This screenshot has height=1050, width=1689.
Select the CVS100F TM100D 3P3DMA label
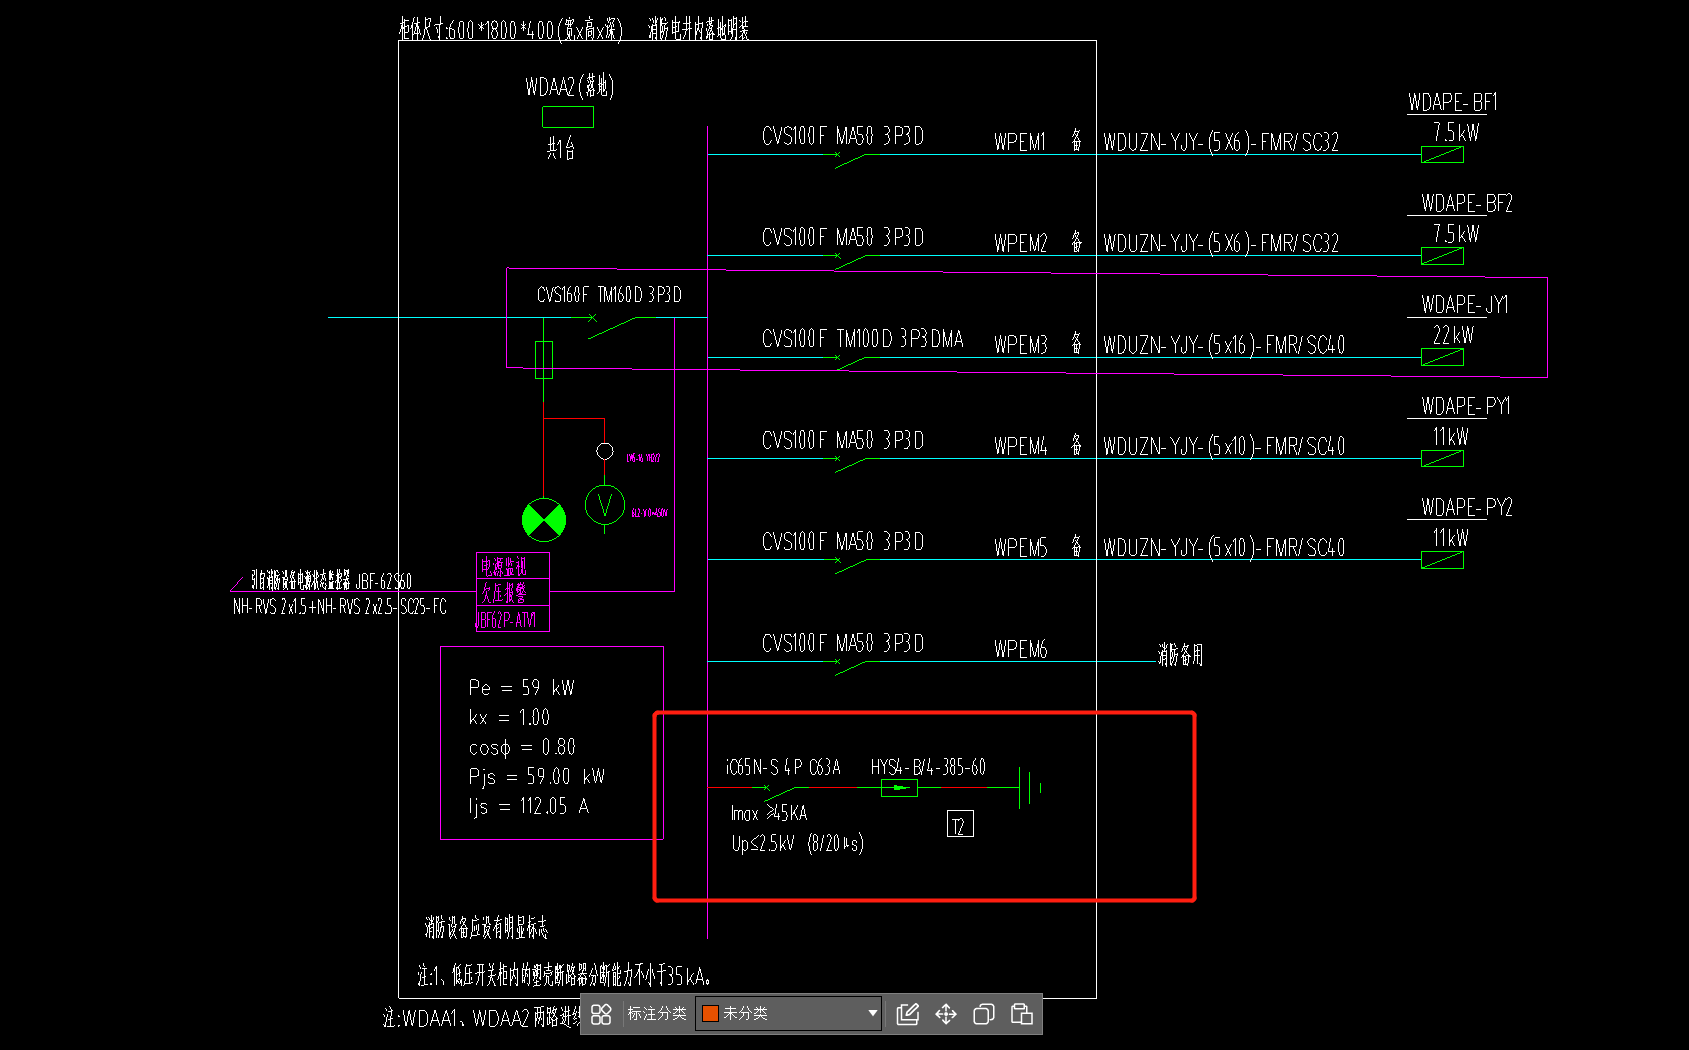click(x=862, y=339)
